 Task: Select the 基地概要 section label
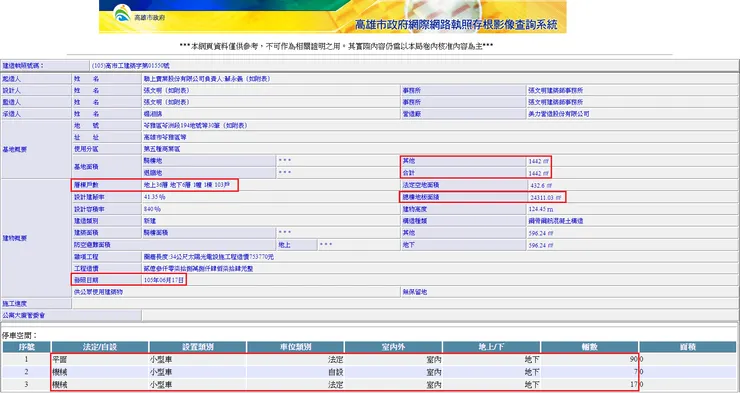(x=15, y=149)
